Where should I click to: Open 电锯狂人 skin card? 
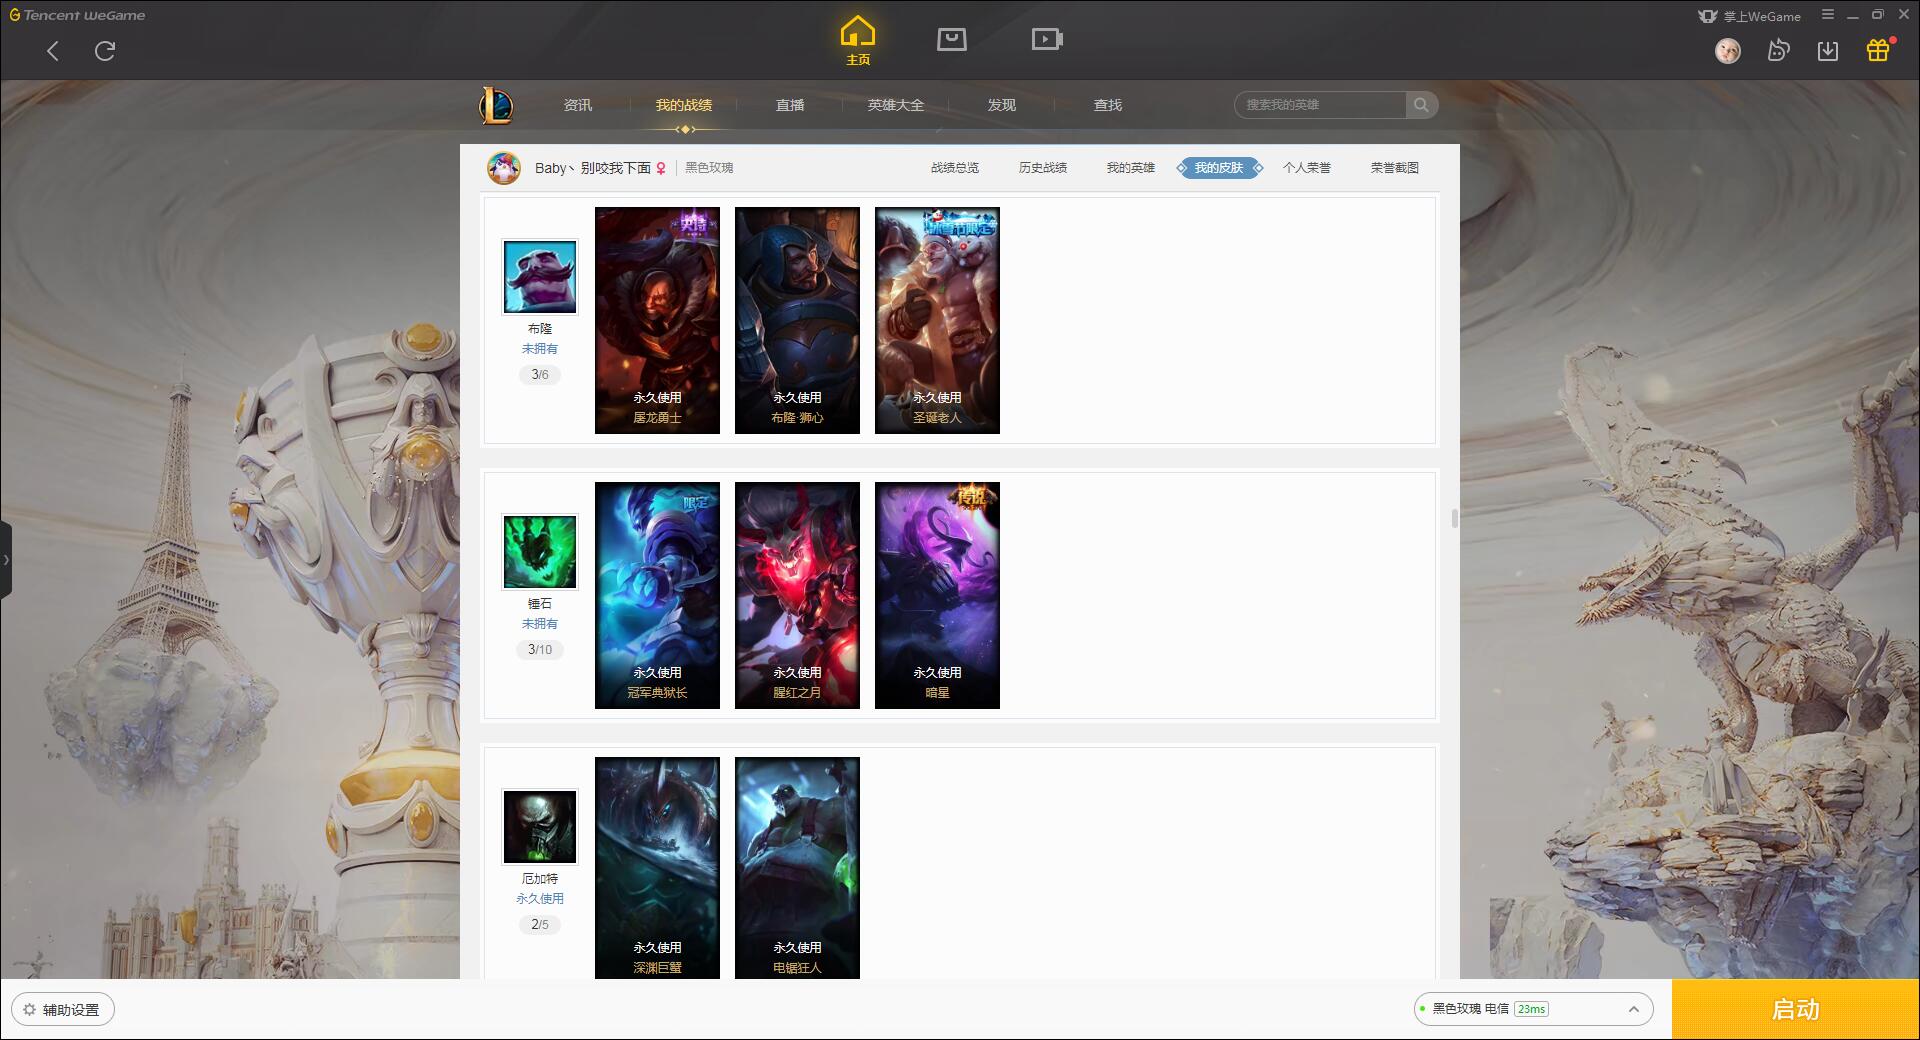pyautogui.click(x=797, y=868)
